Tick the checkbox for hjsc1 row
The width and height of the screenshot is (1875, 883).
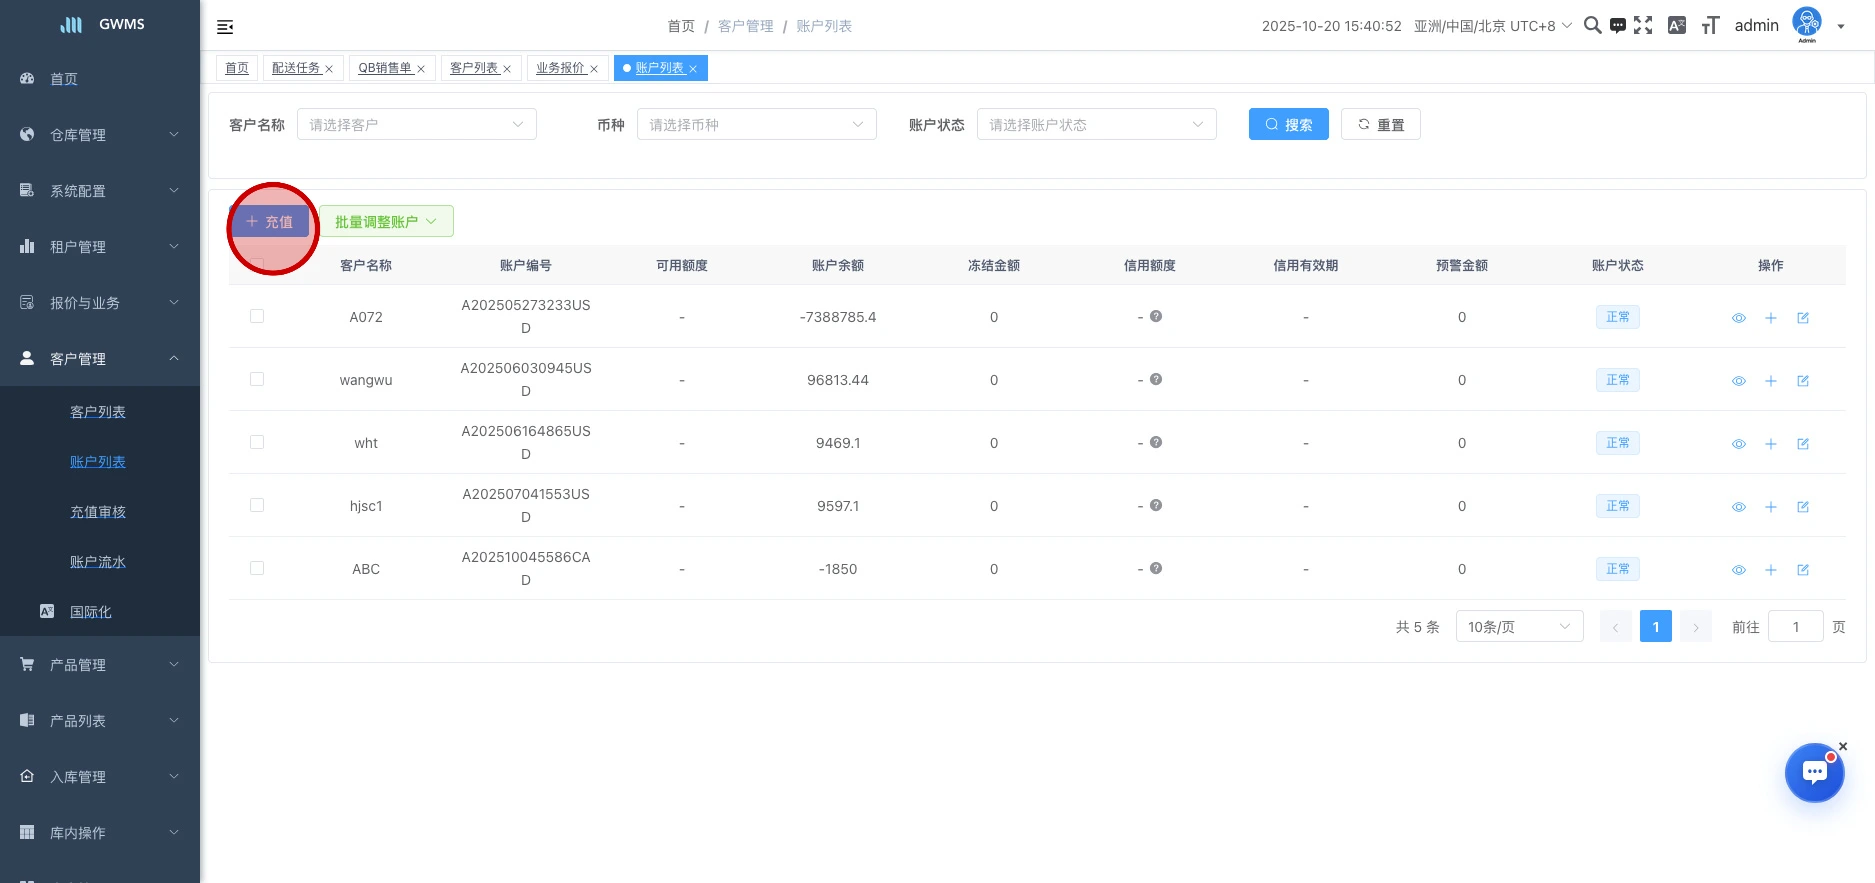(257, 505)
